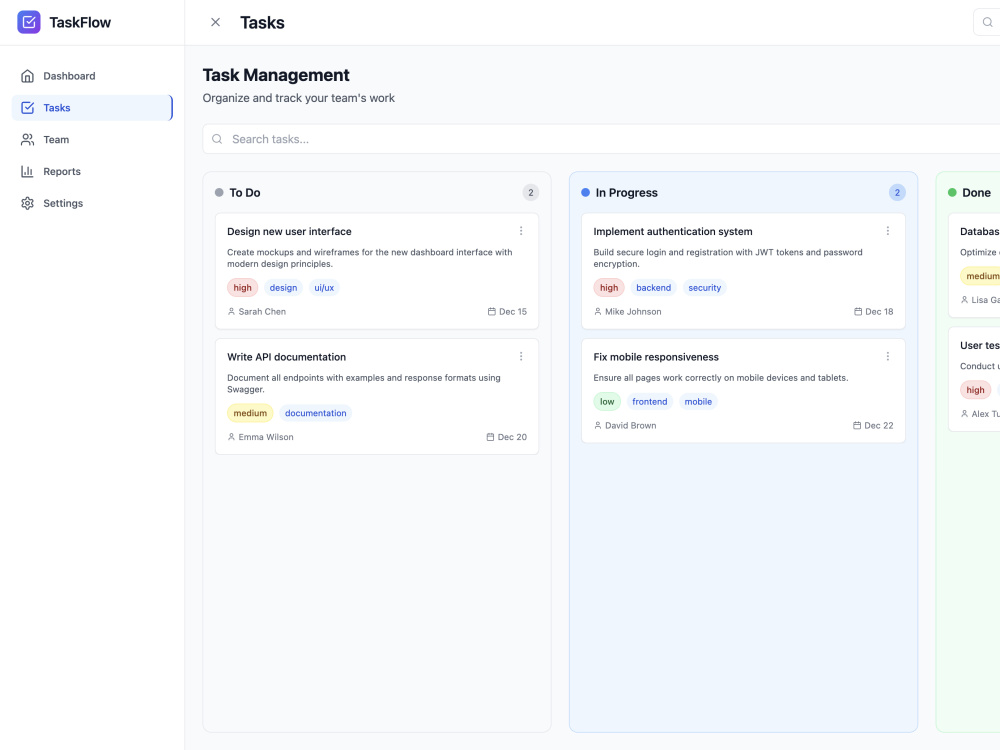
Task: Open Dashboard from the sidebar
Action: 92,76
